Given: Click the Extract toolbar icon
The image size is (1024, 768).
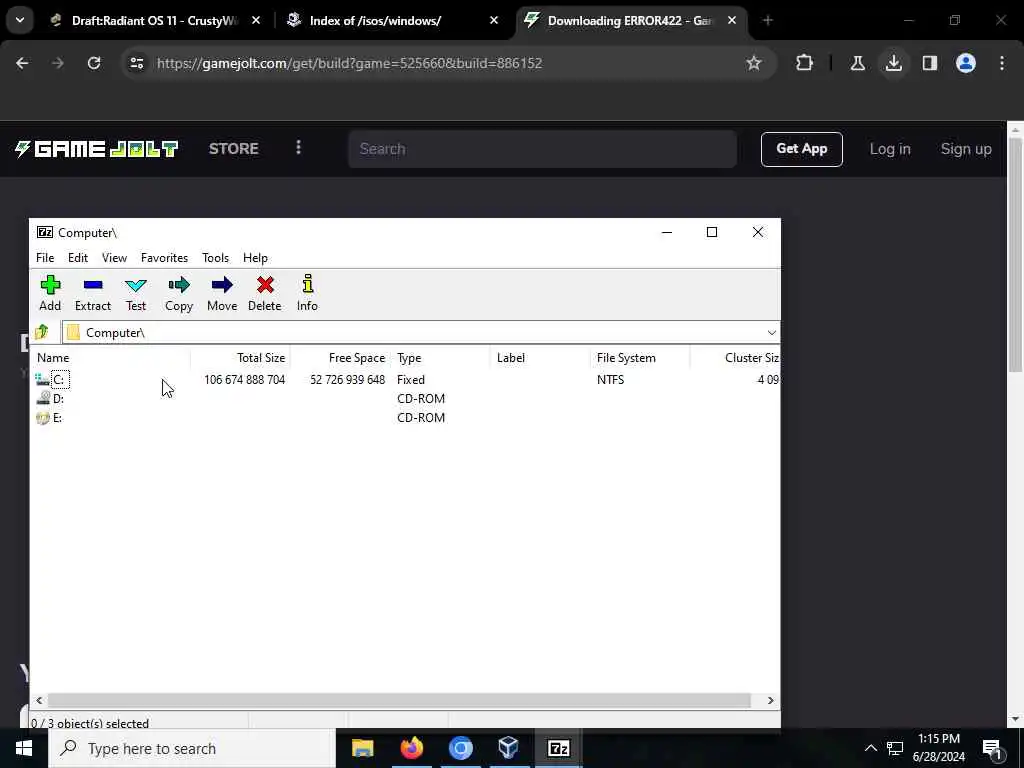Looking at the screenshot, I should tap(93, 293).
